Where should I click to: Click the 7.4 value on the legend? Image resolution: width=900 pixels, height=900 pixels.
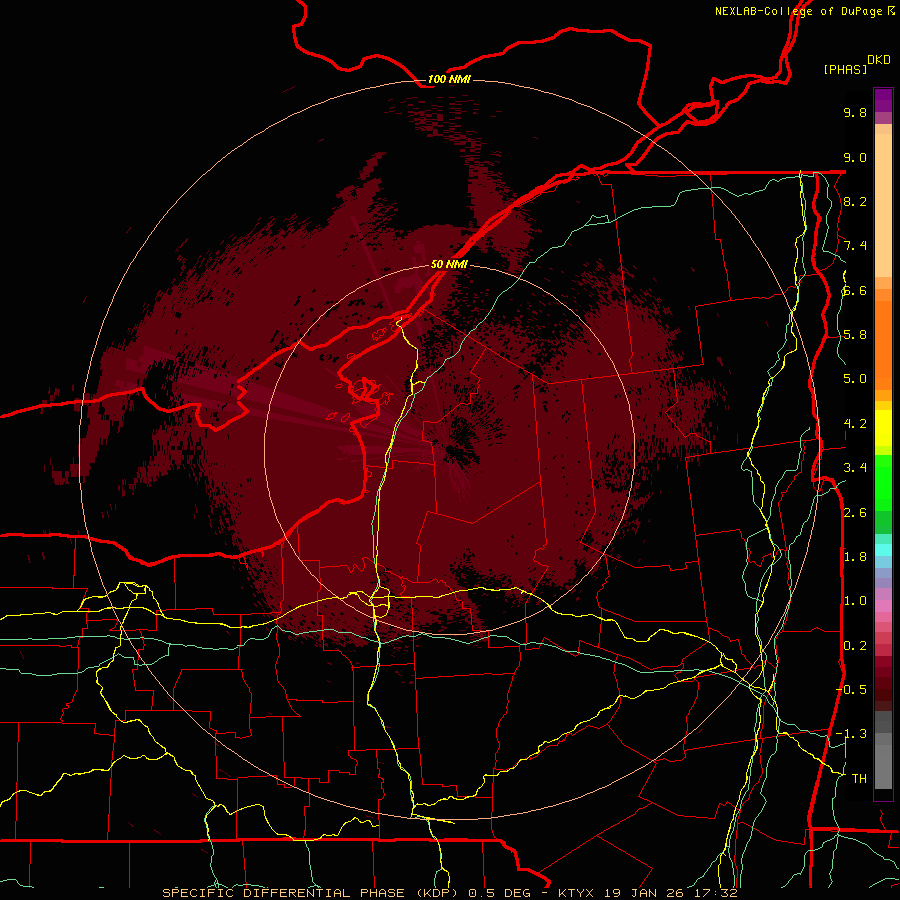pos(855,246)
